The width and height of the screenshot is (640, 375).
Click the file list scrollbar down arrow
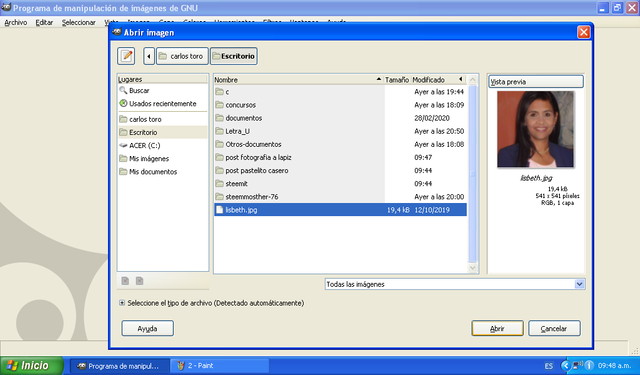click(473, 268)
